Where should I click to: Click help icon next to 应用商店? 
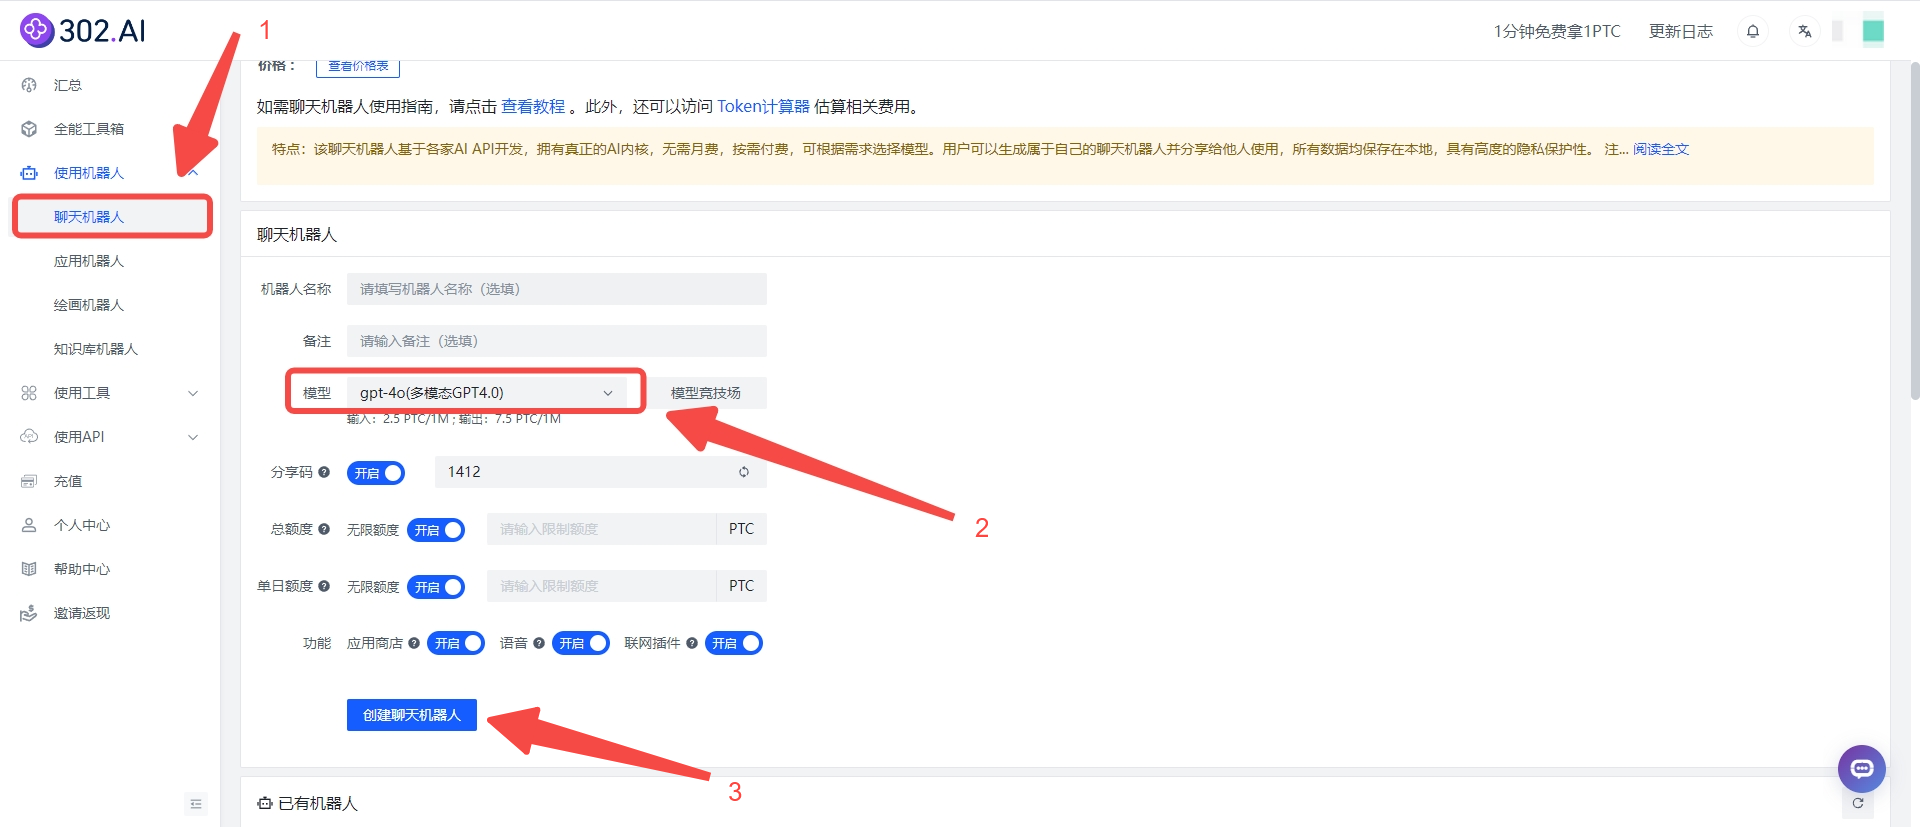[x=414, y=643]
